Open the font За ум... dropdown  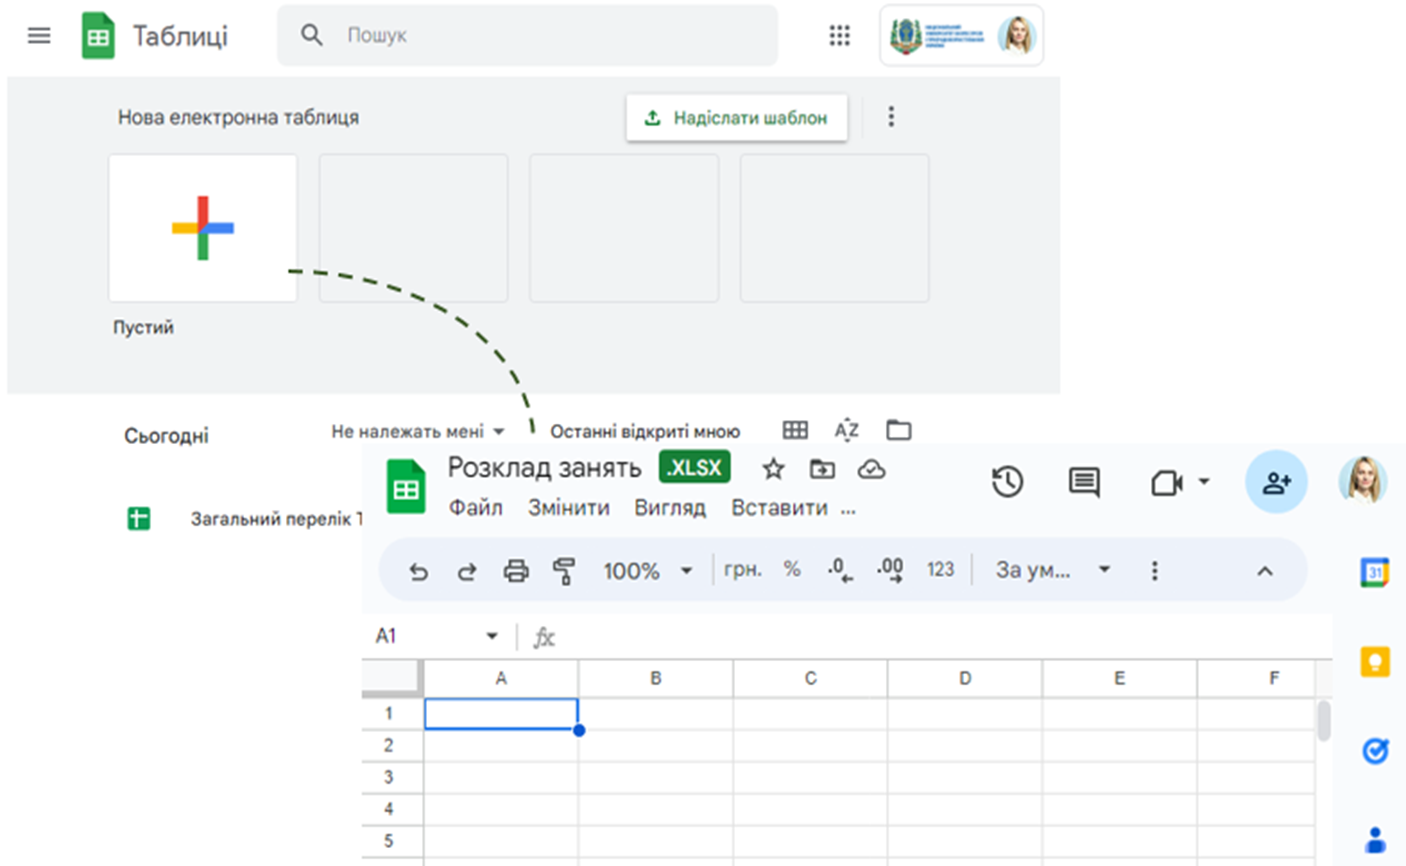tap(1052, 570)
